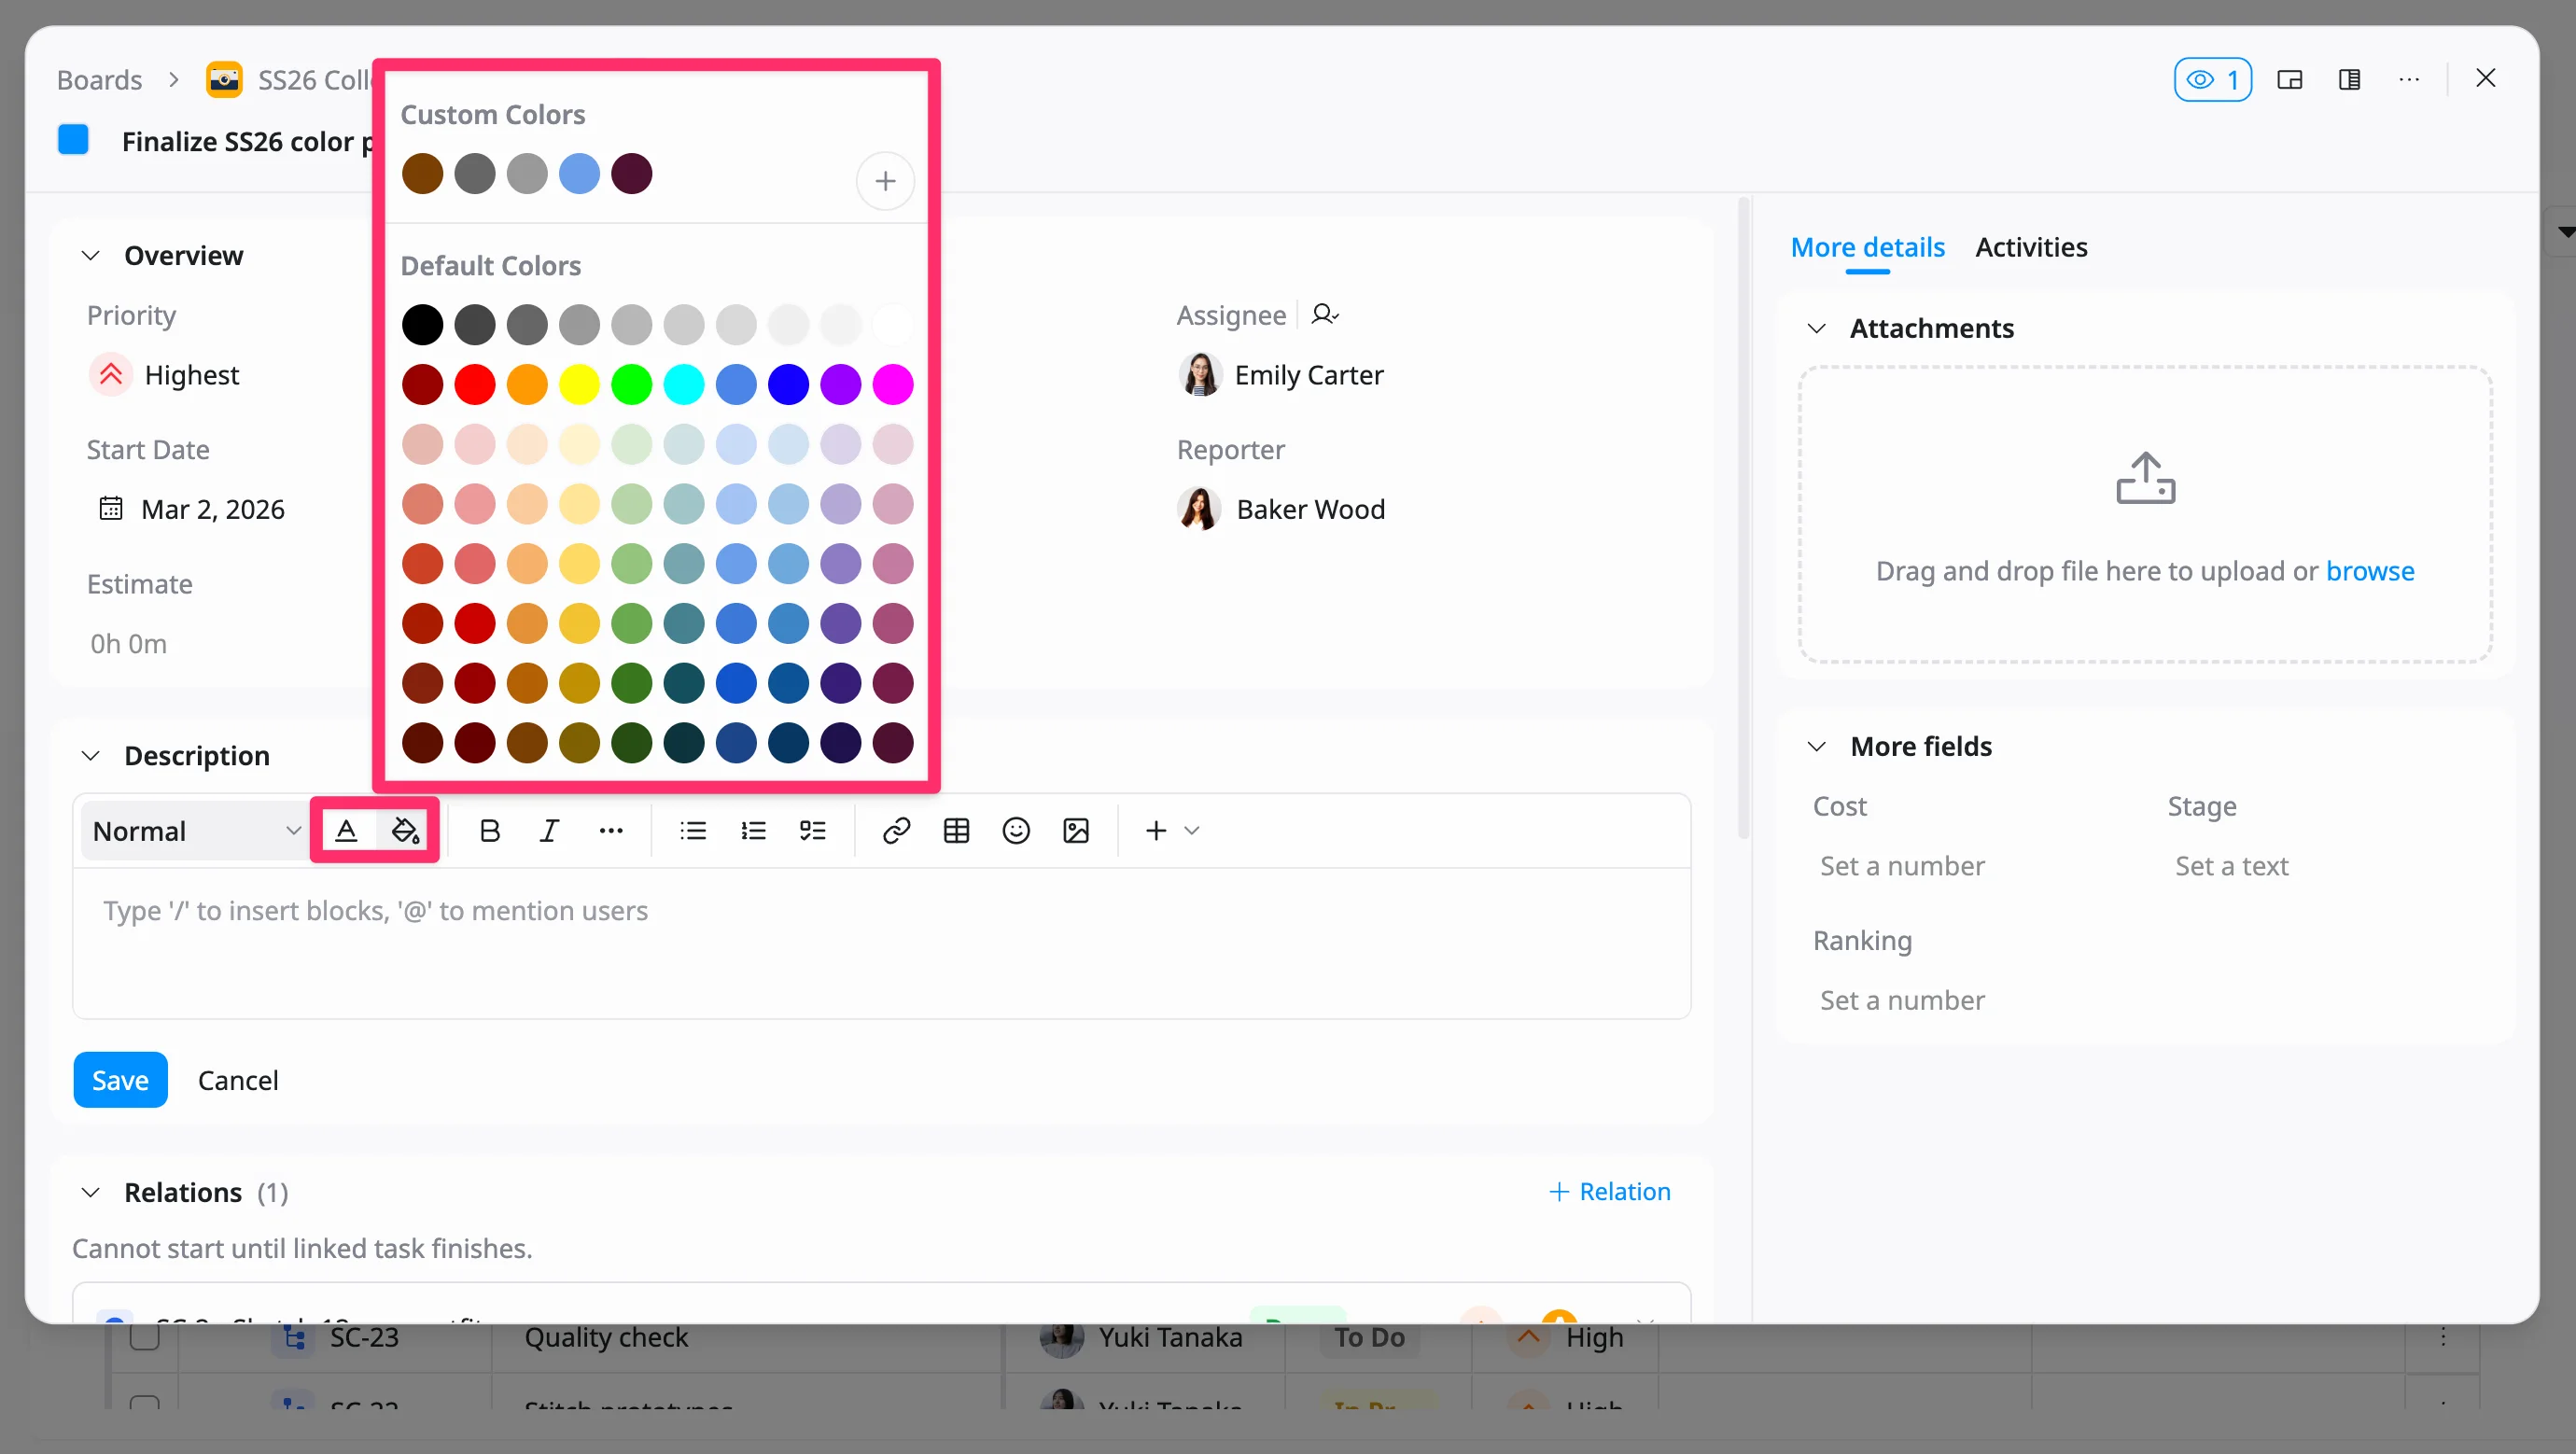The image size is (2576, 1454).
Task: Switch to the Activities tab
Action: tap(2031, 247)
